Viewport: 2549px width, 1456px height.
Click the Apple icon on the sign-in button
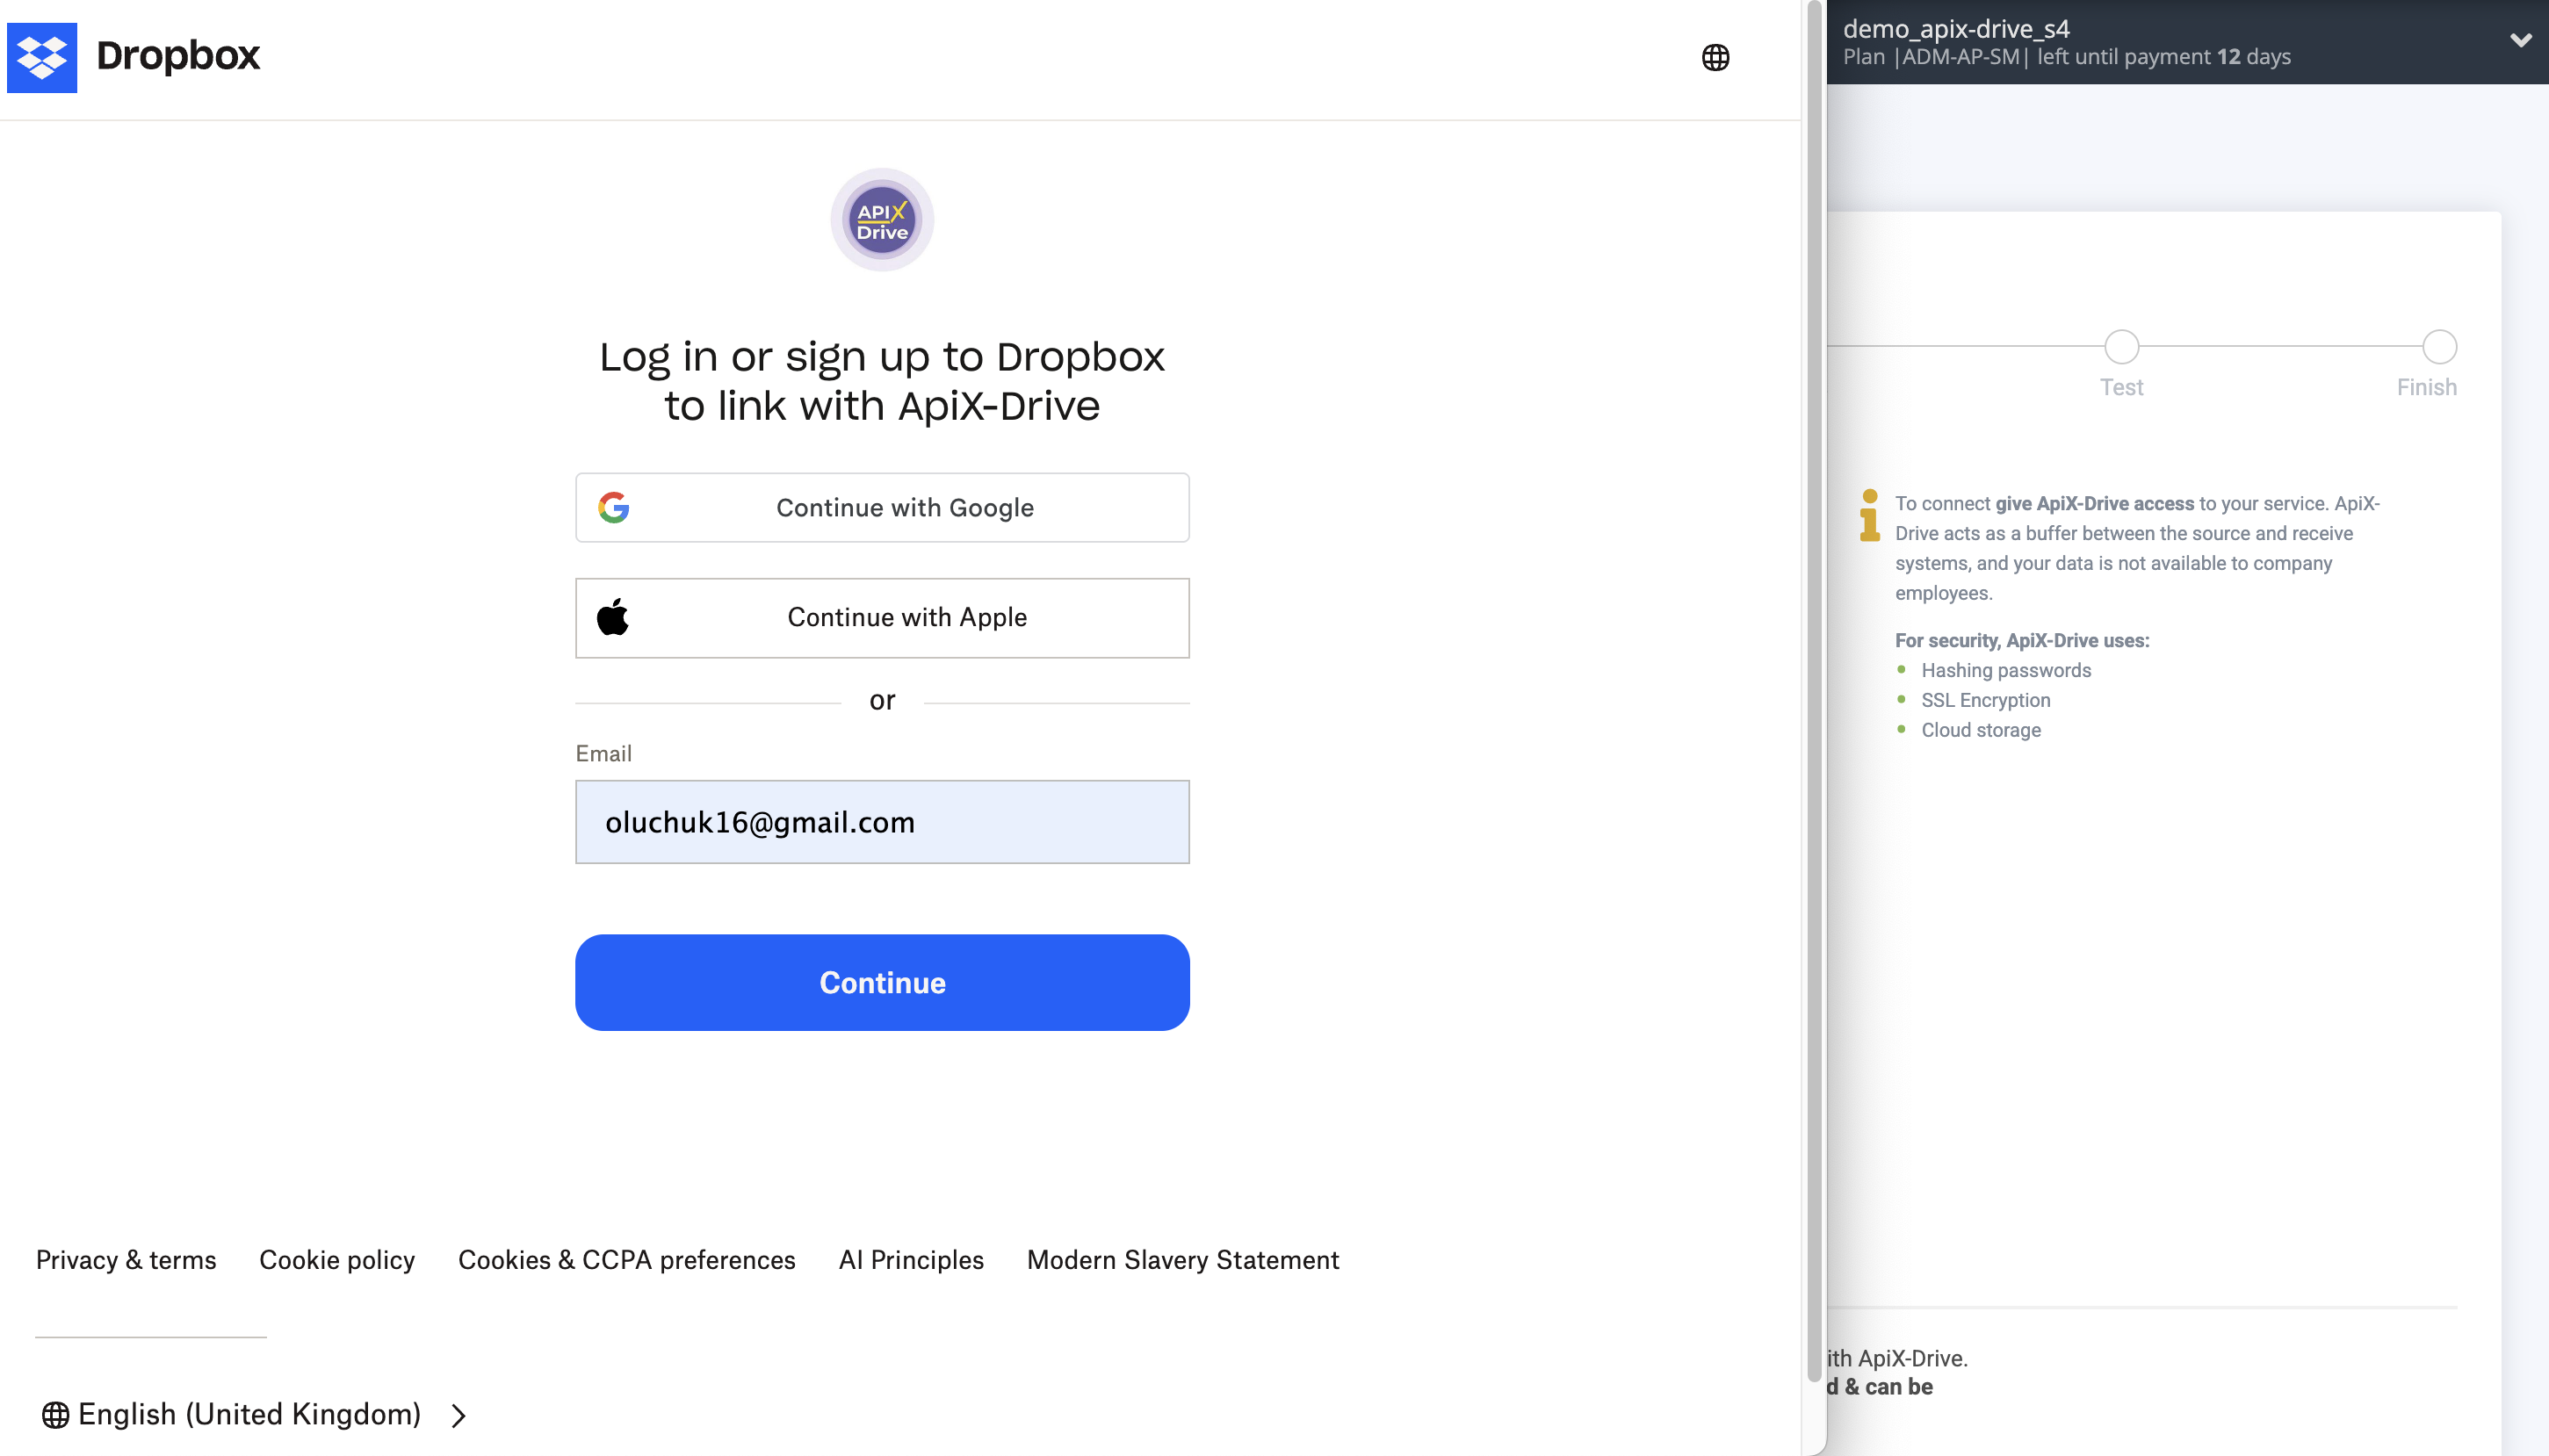pos(615,617)
